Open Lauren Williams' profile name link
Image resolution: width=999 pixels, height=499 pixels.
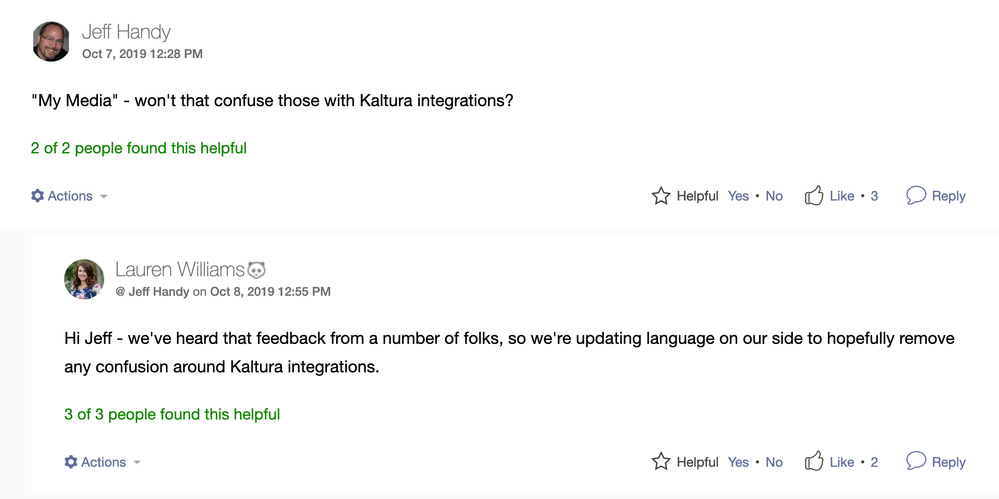[180, 270]
